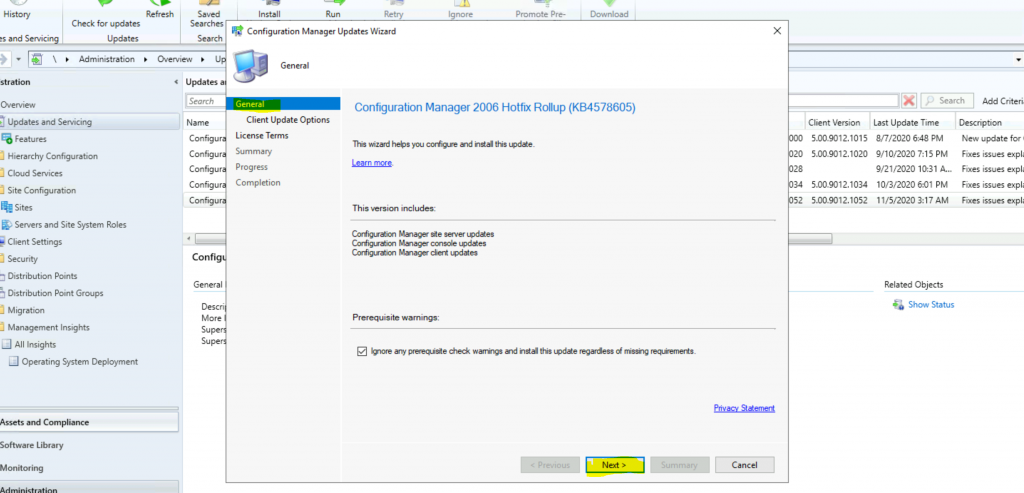
Task: Select All Insights node
Action: [35, 345]
